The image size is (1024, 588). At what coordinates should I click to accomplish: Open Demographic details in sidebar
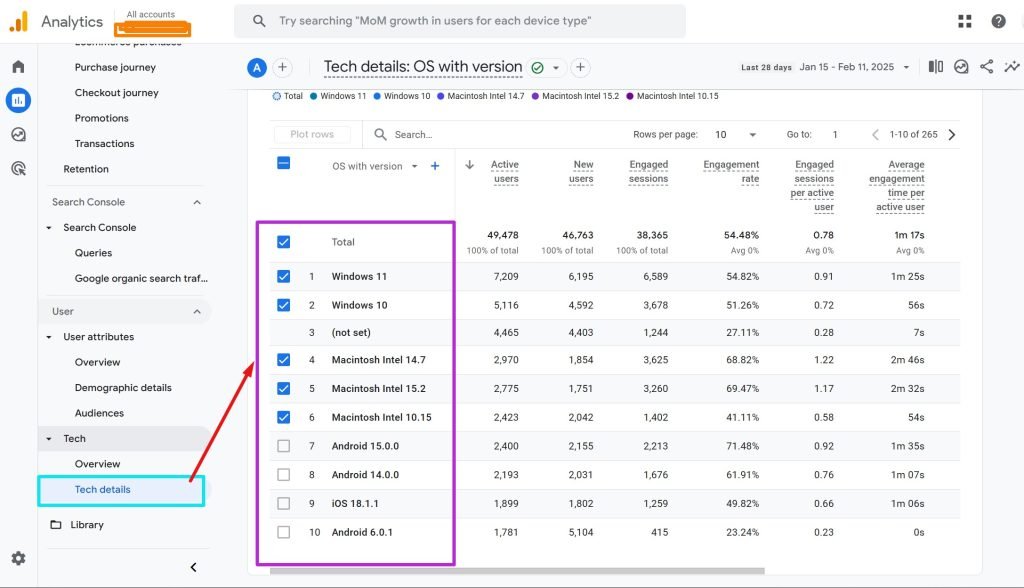coord(123,388)
